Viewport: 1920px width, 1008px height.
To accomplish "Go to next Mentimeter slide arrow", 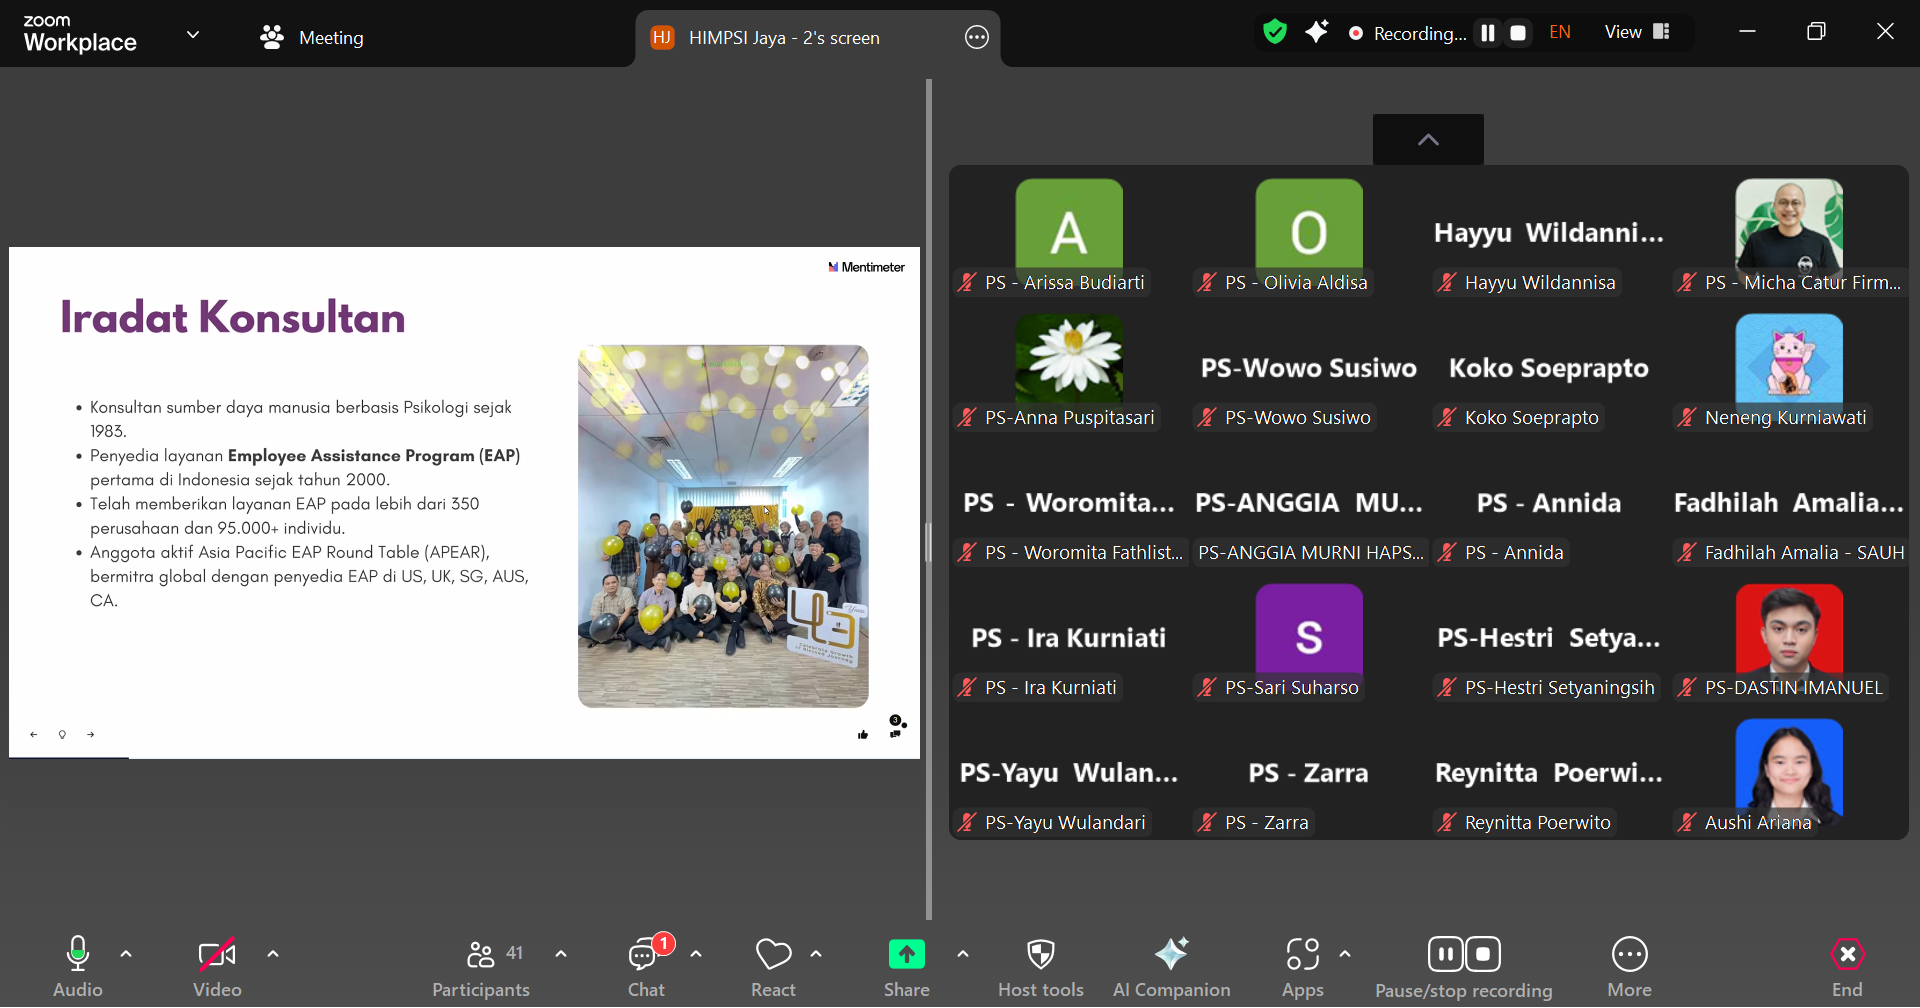I will pyautogui.click(x=90, y=735).
